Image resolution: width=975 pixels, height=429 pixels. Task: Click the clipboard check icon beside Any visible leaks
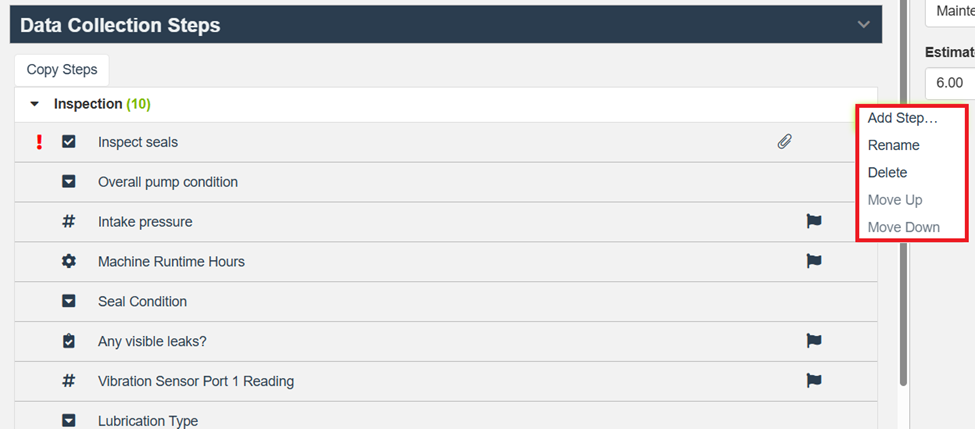click(69, 341)
